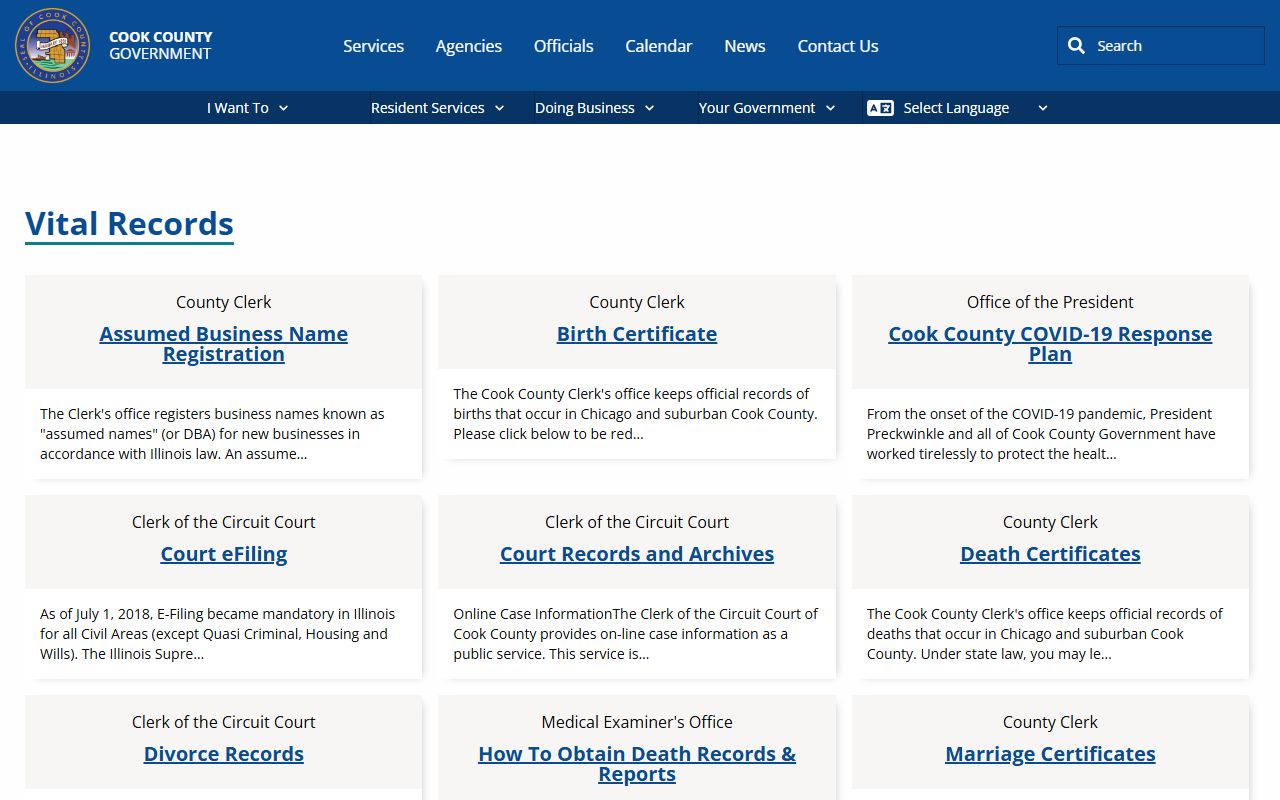This screenshot has width=1280, height=800.
Task: Click COVID-19 Response Plan description paragraph
Action: pyautogui.click(x=1041, y=434)
